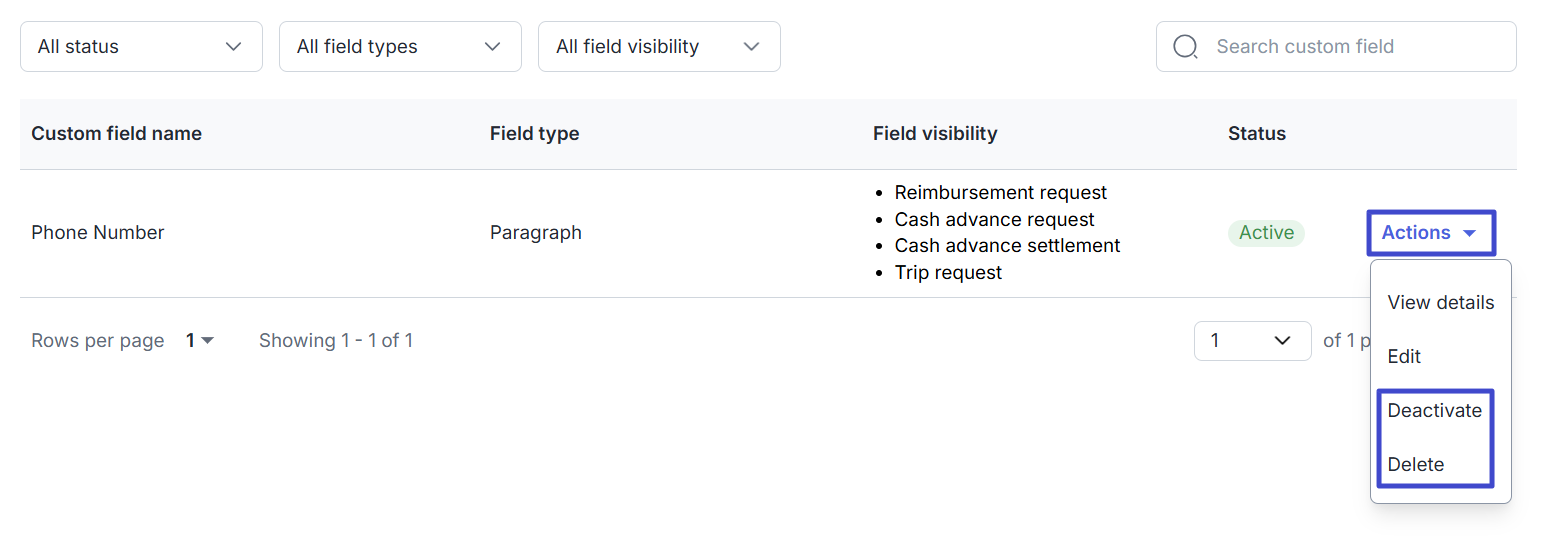
Task: Click the Status column header
Action: tap(1256, 134)
